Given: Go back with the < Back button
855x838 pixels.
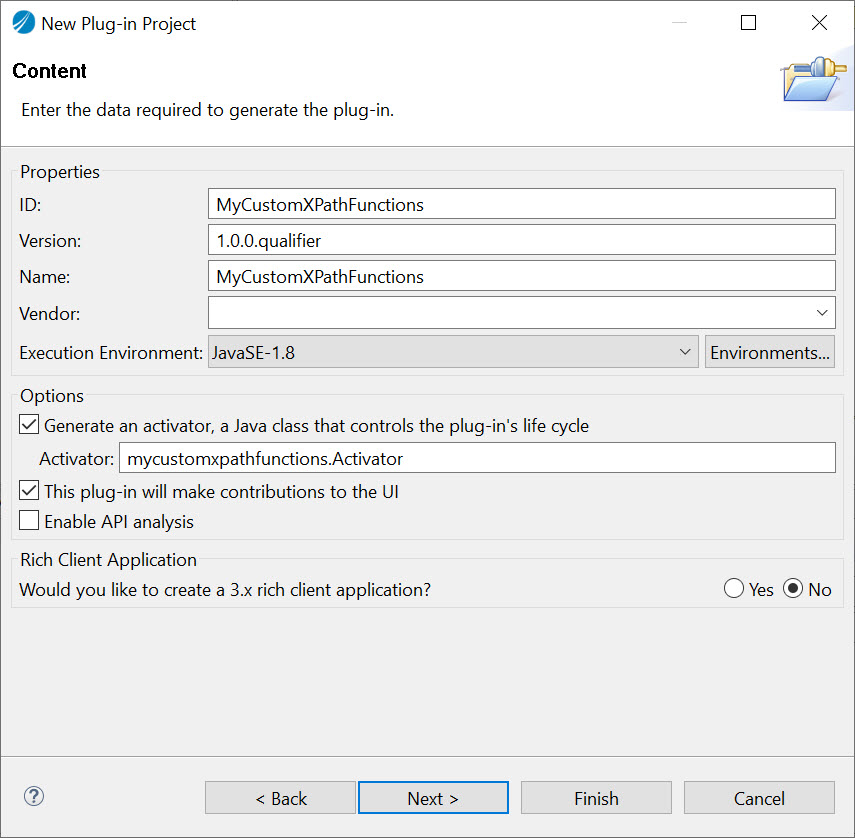Looking at the screenshot, I should pyautogui.click(x=280, y=798).
